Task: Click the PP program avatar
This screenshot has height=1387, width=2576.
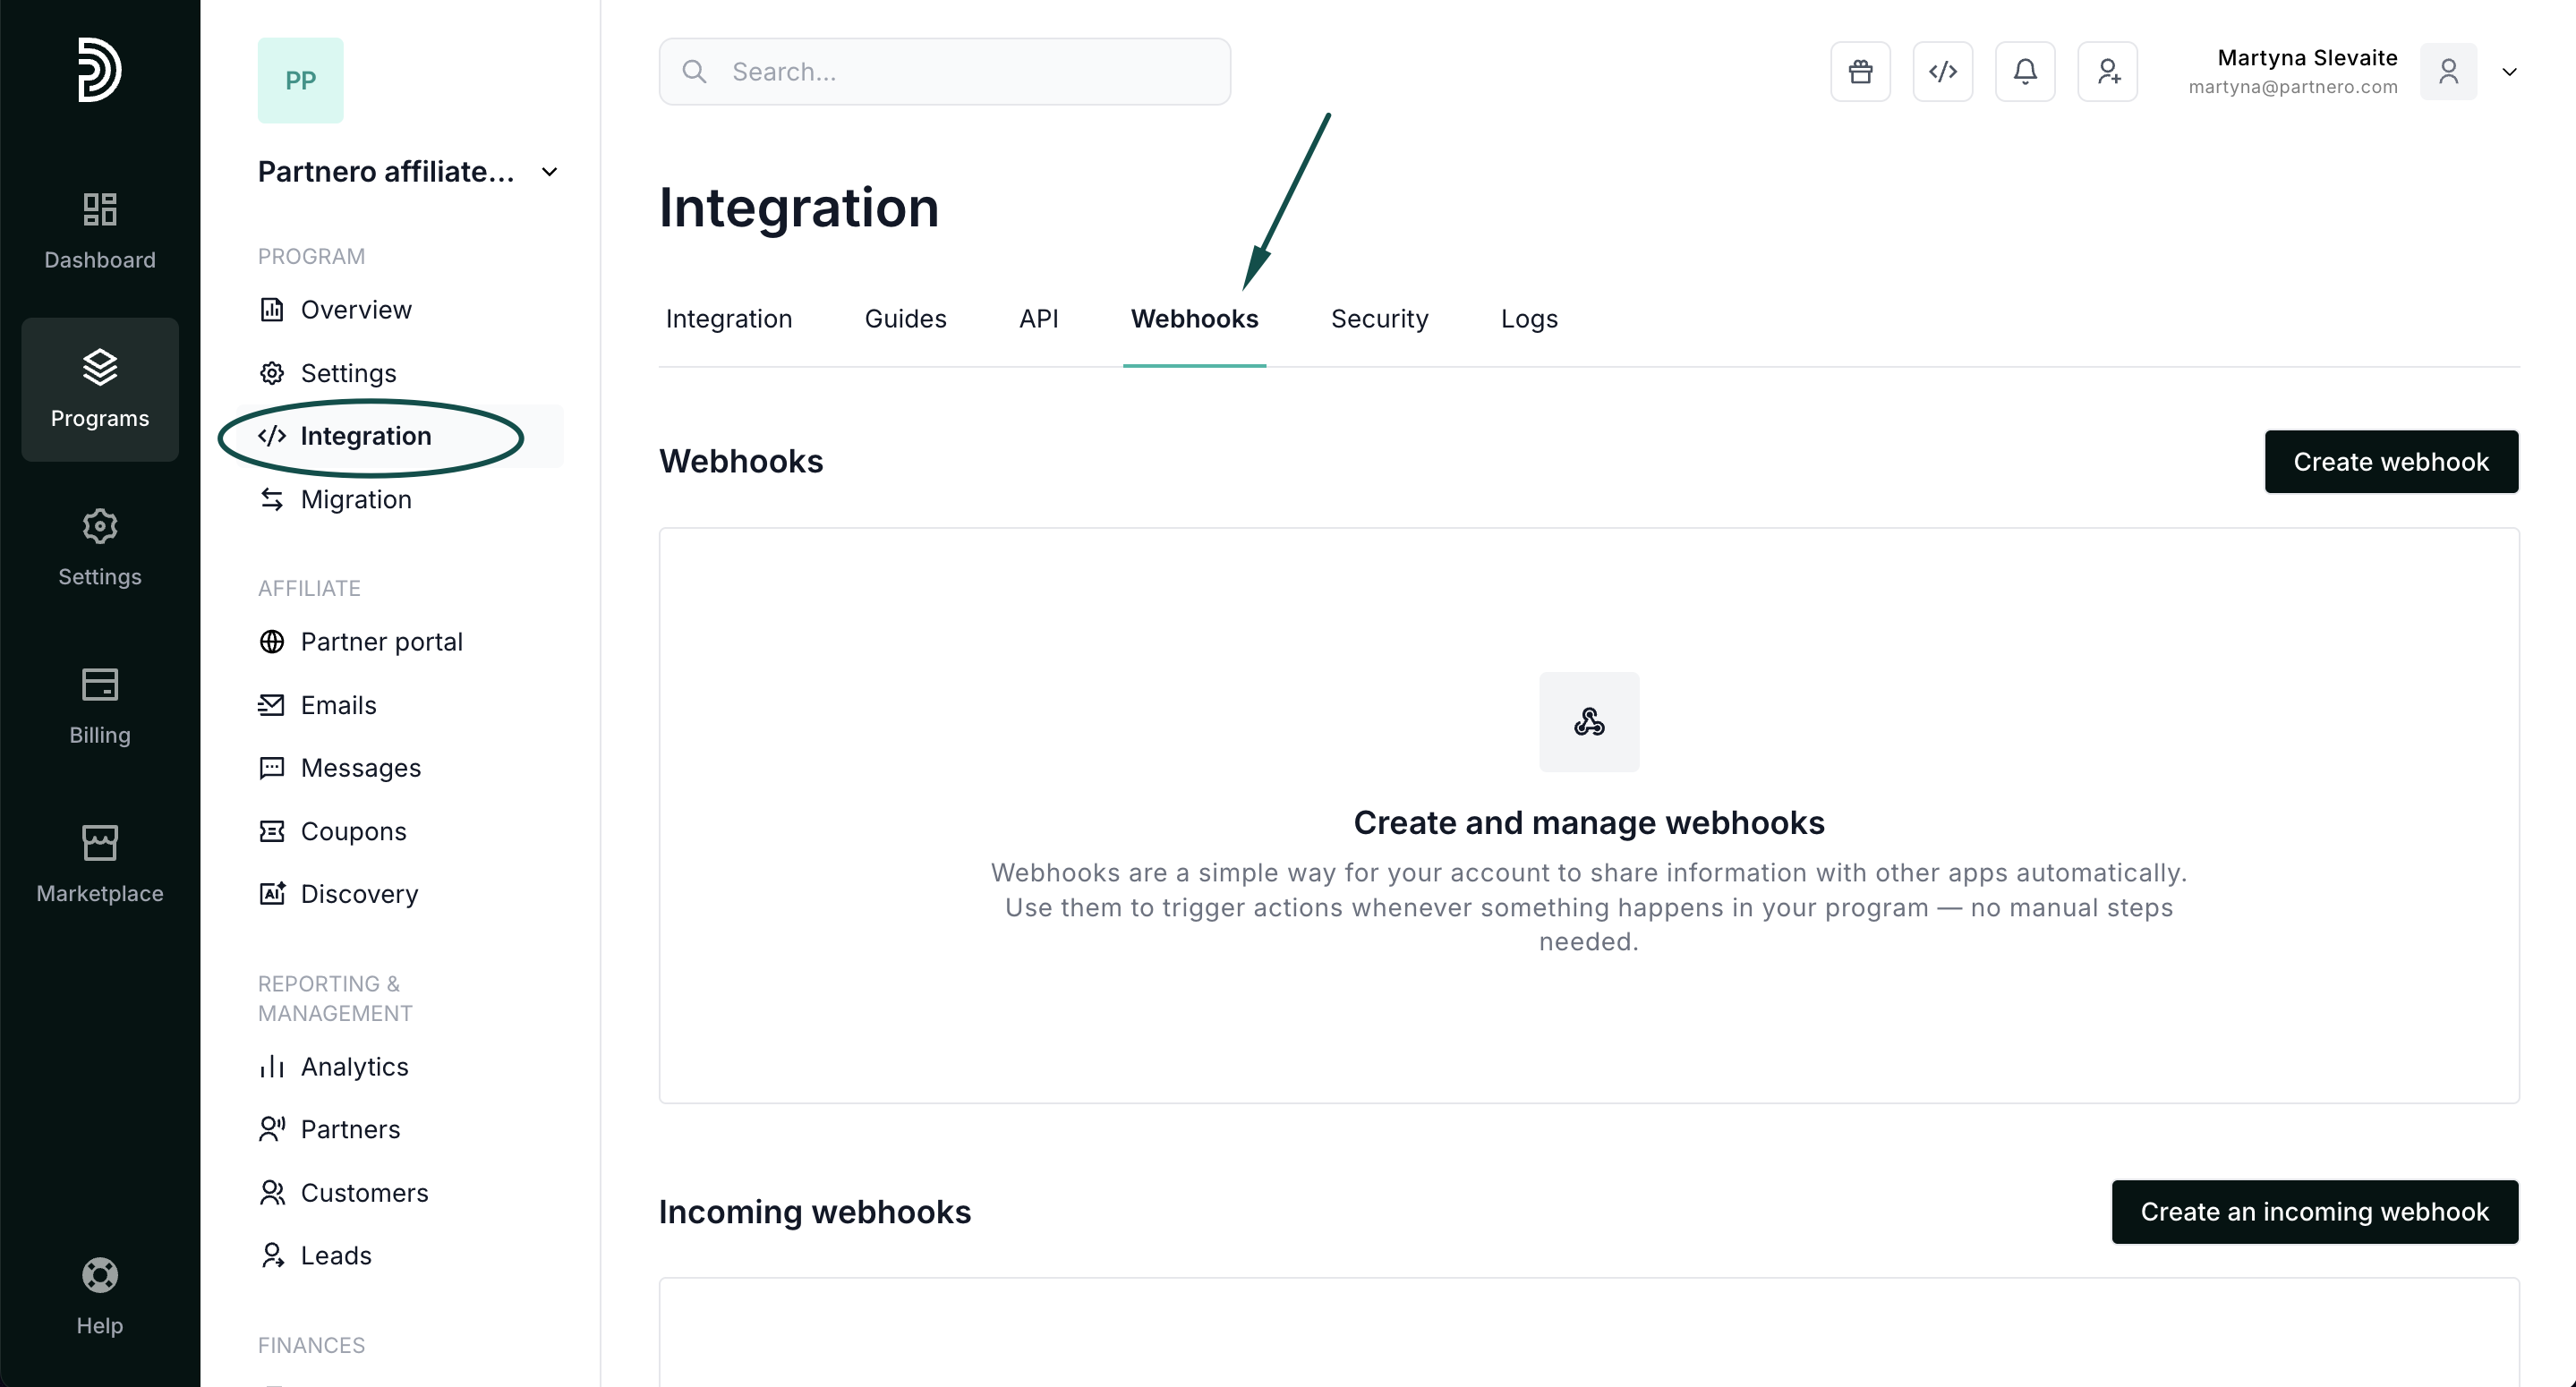Action: 300,80
